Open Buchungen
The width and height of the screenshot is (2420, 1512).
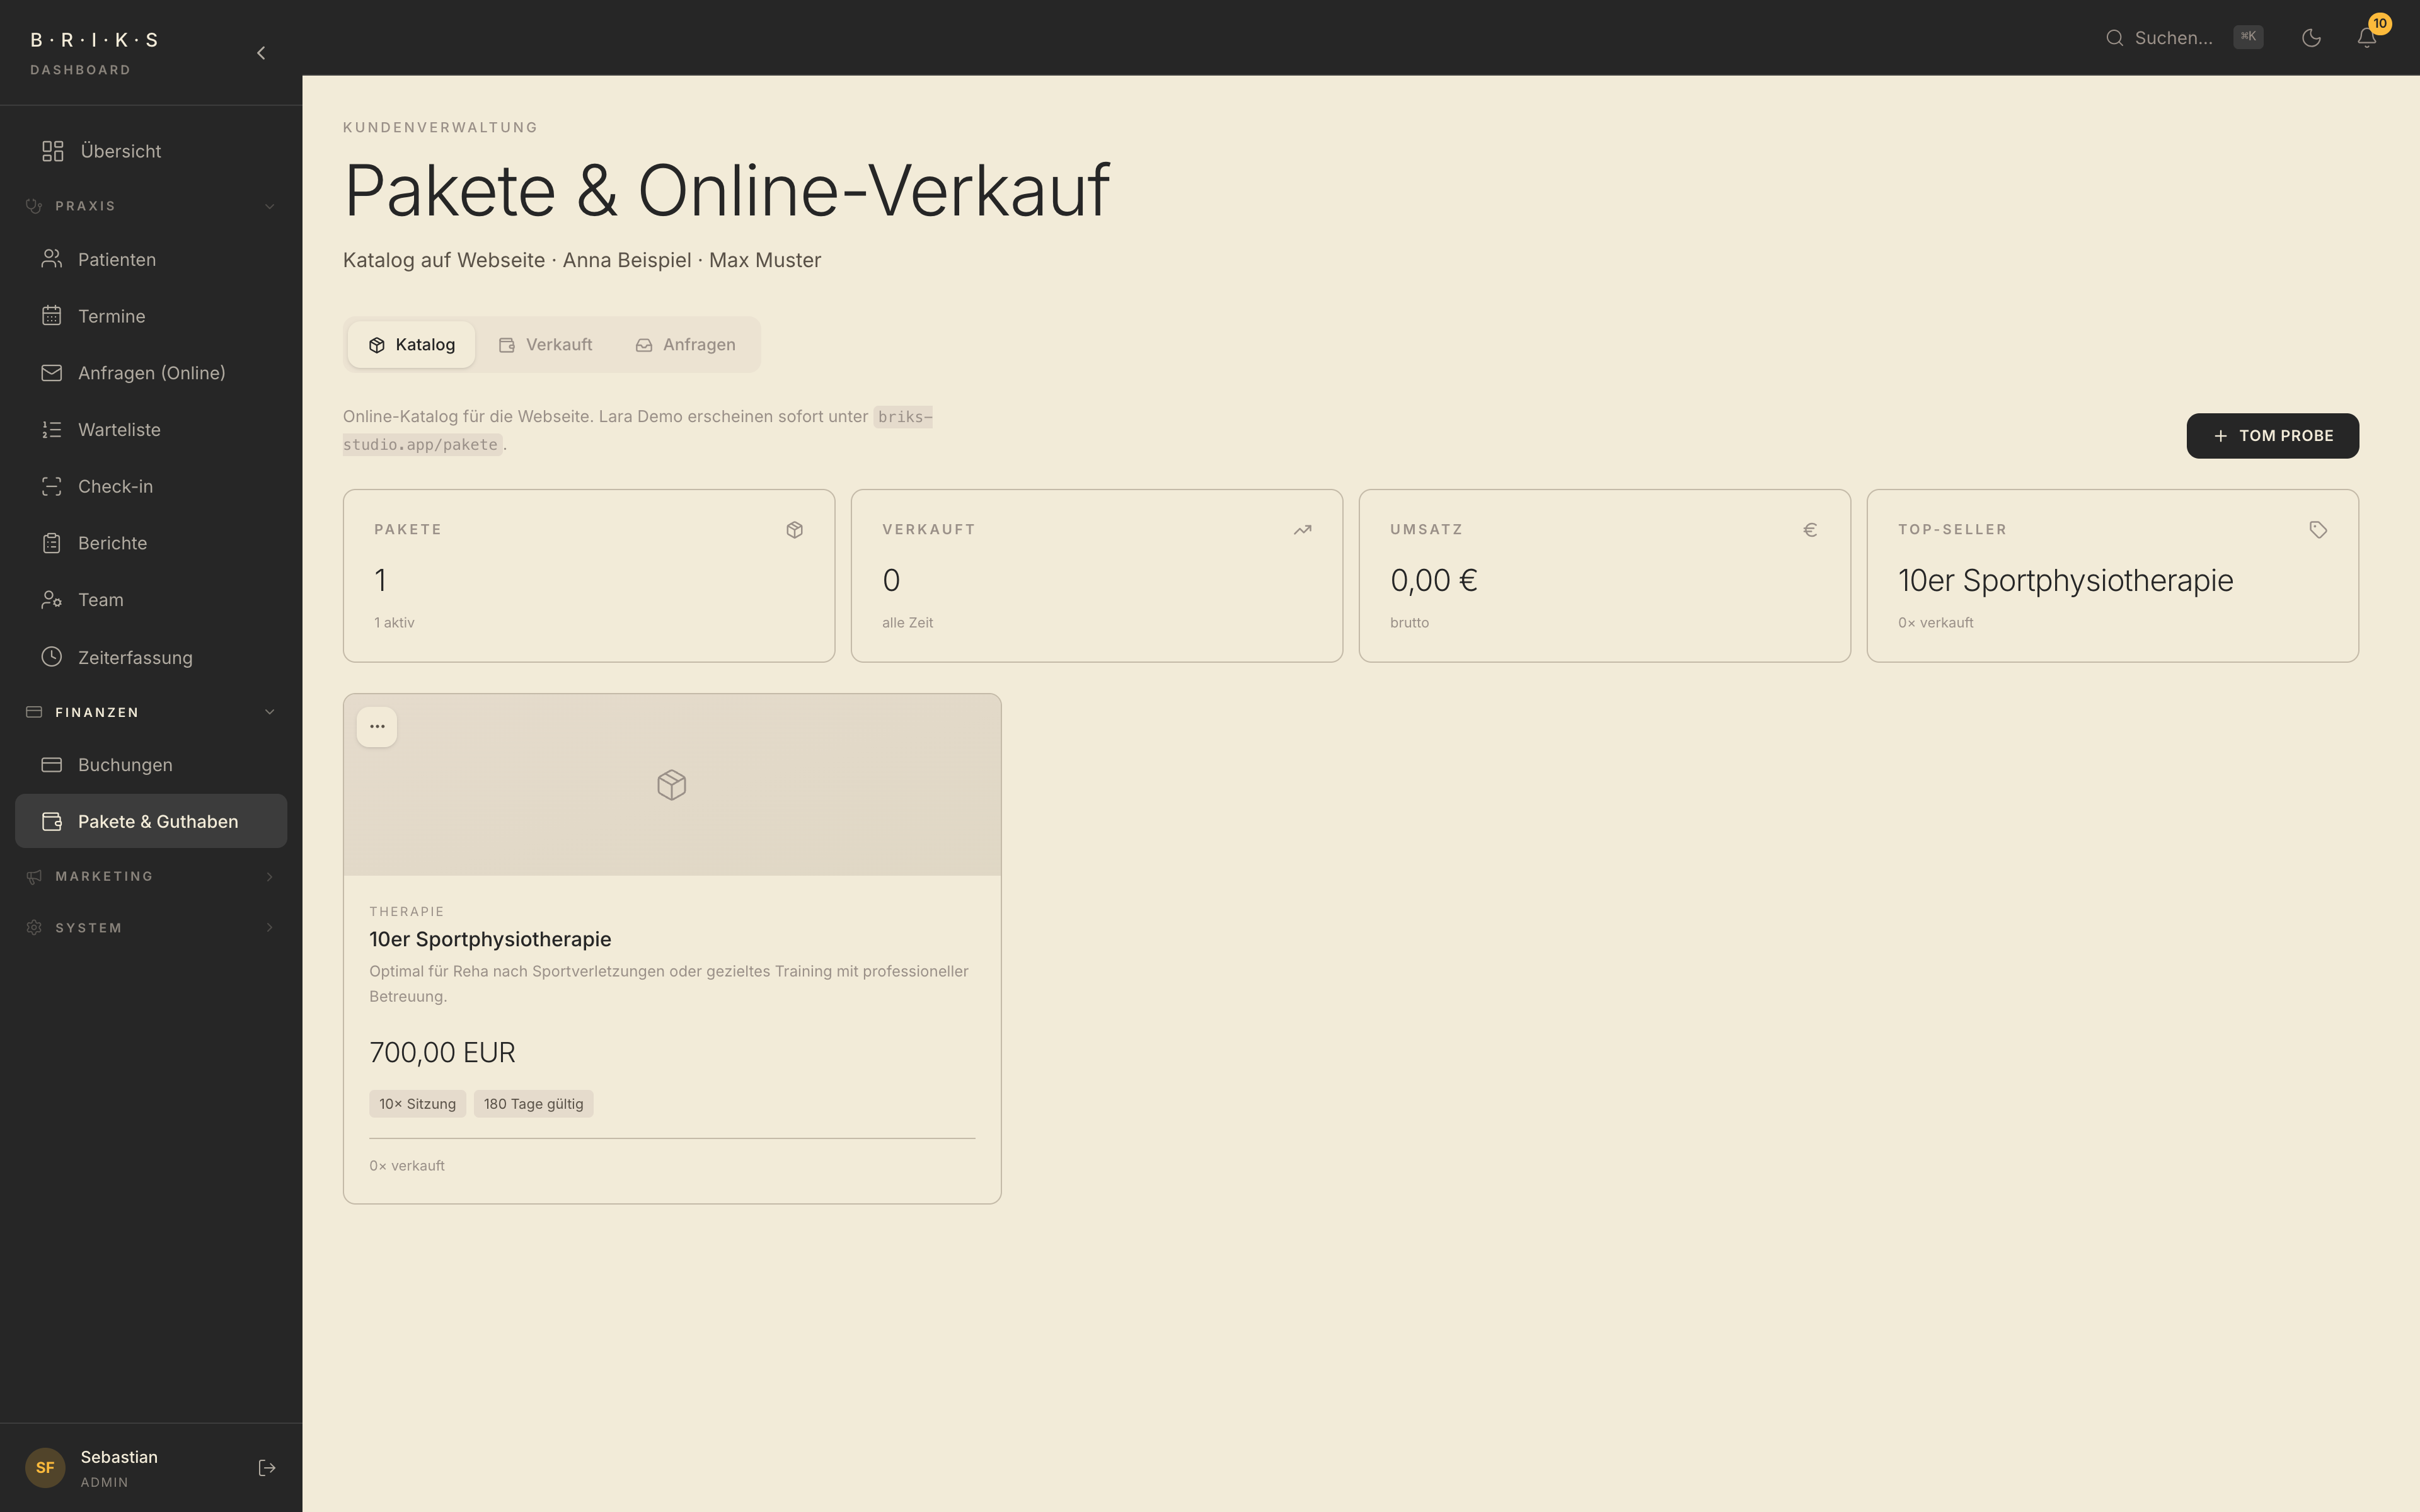click(151, 765)
